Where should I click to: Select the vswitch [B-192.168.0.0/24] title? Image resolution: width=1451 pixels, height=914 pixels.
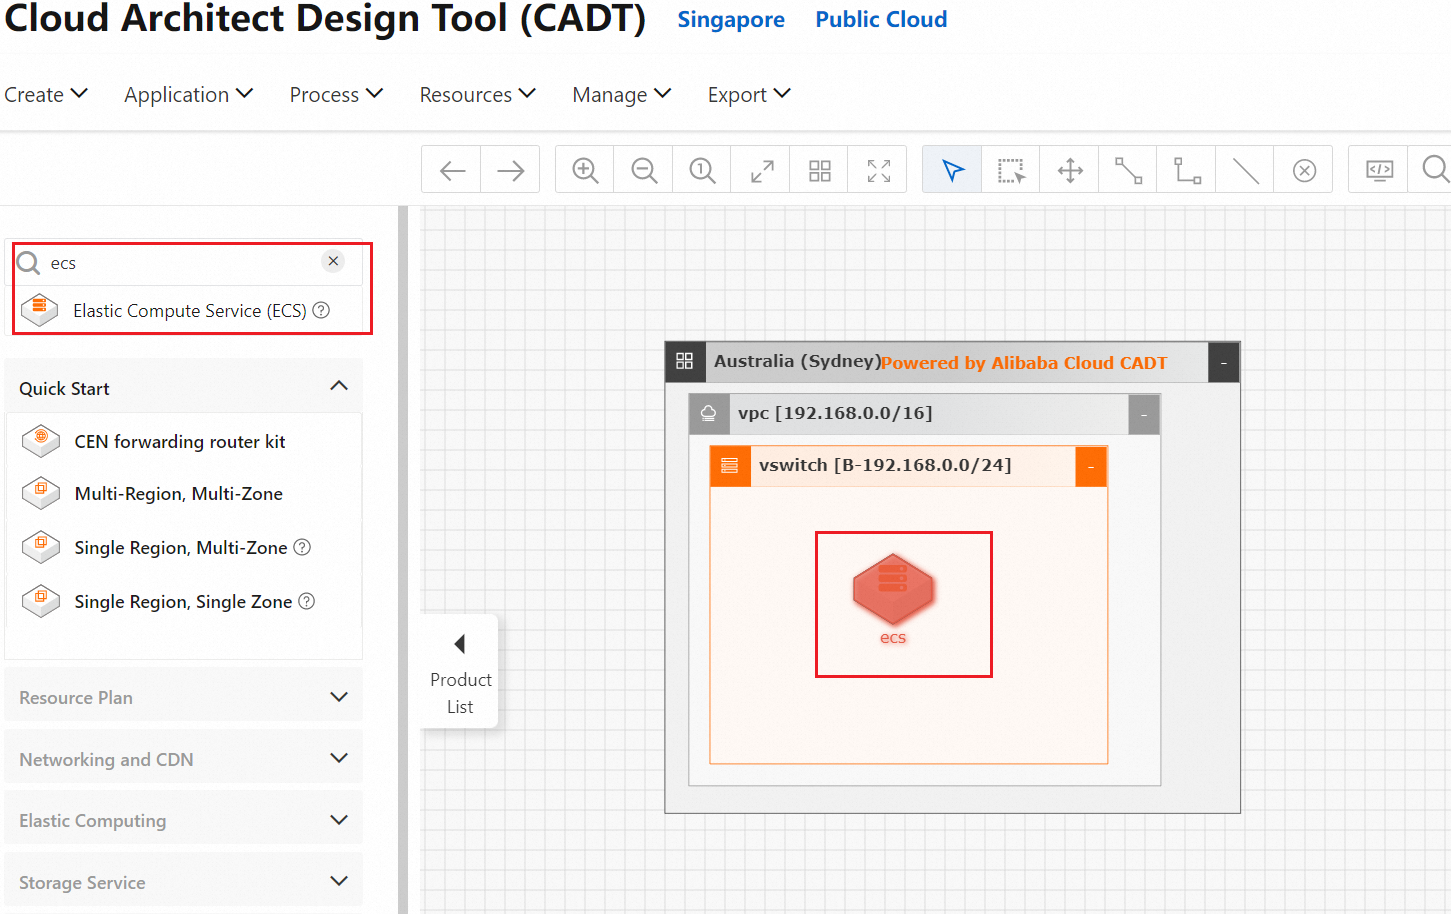(x=885, y=465)
